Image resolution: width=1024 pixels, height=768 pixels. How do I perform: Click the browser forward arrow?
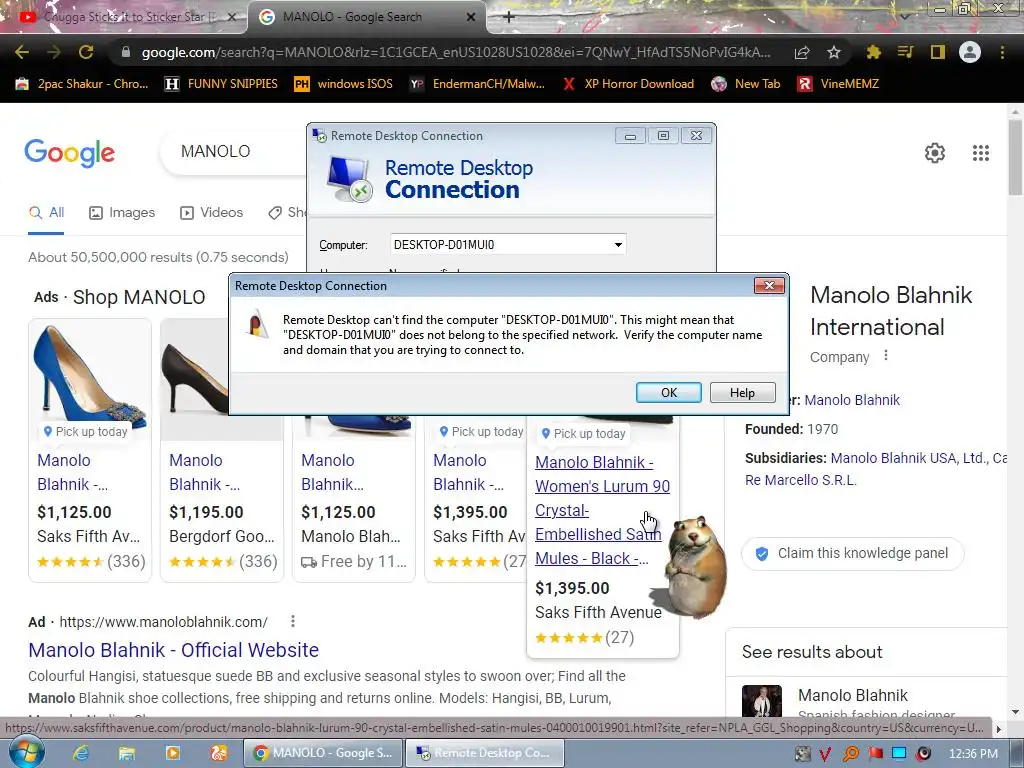(x=54, y=52)
